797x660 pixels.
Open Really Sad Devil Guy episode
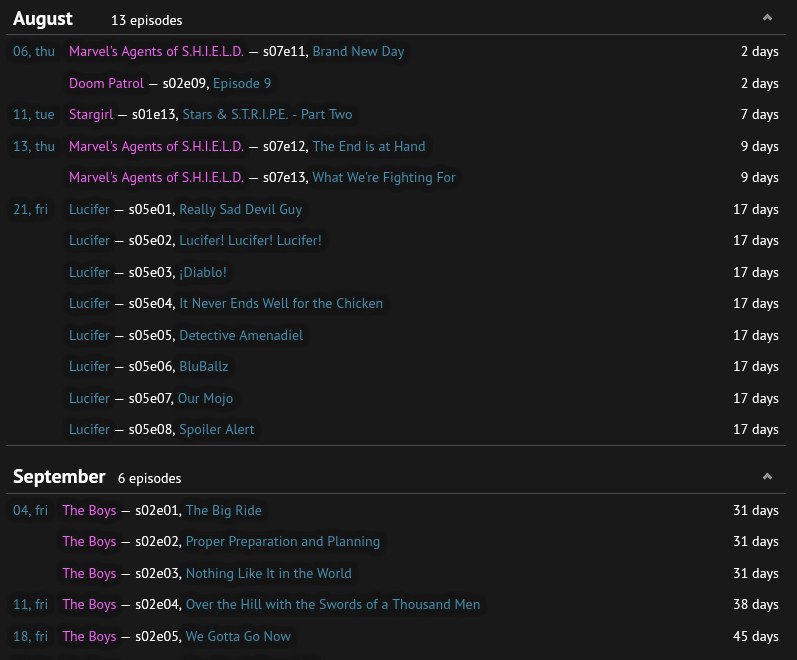click(241, 209)
